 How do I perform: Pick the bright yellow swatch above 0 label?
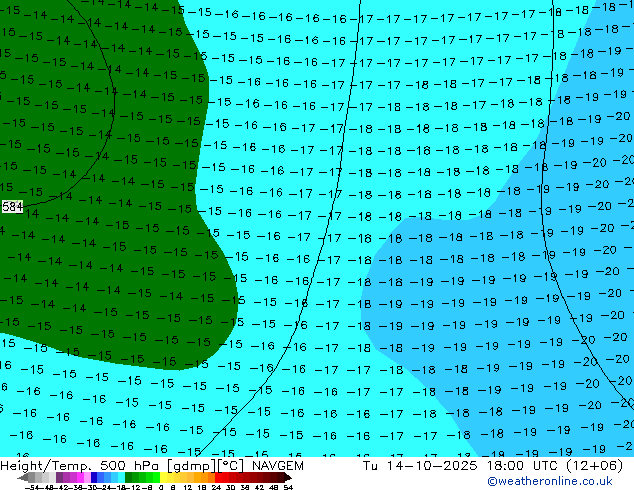(x=163, y=478)
